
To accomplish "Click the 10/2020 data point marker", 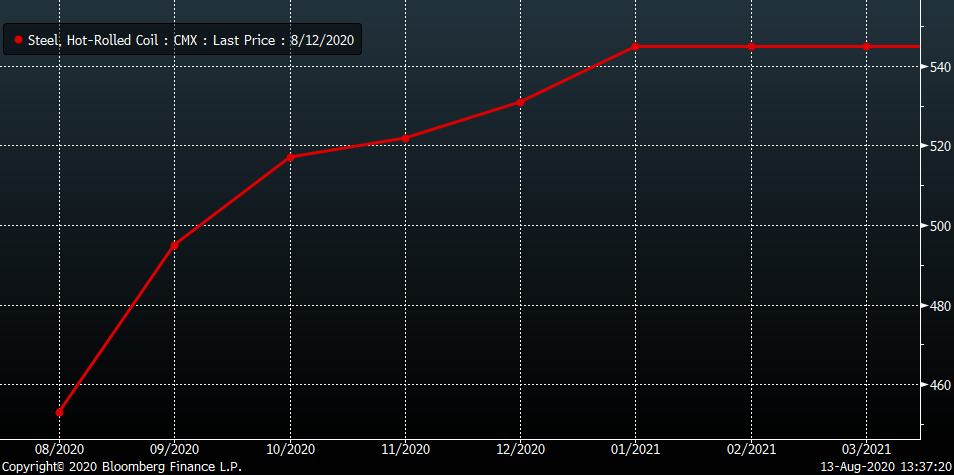I will pos(290,157).
